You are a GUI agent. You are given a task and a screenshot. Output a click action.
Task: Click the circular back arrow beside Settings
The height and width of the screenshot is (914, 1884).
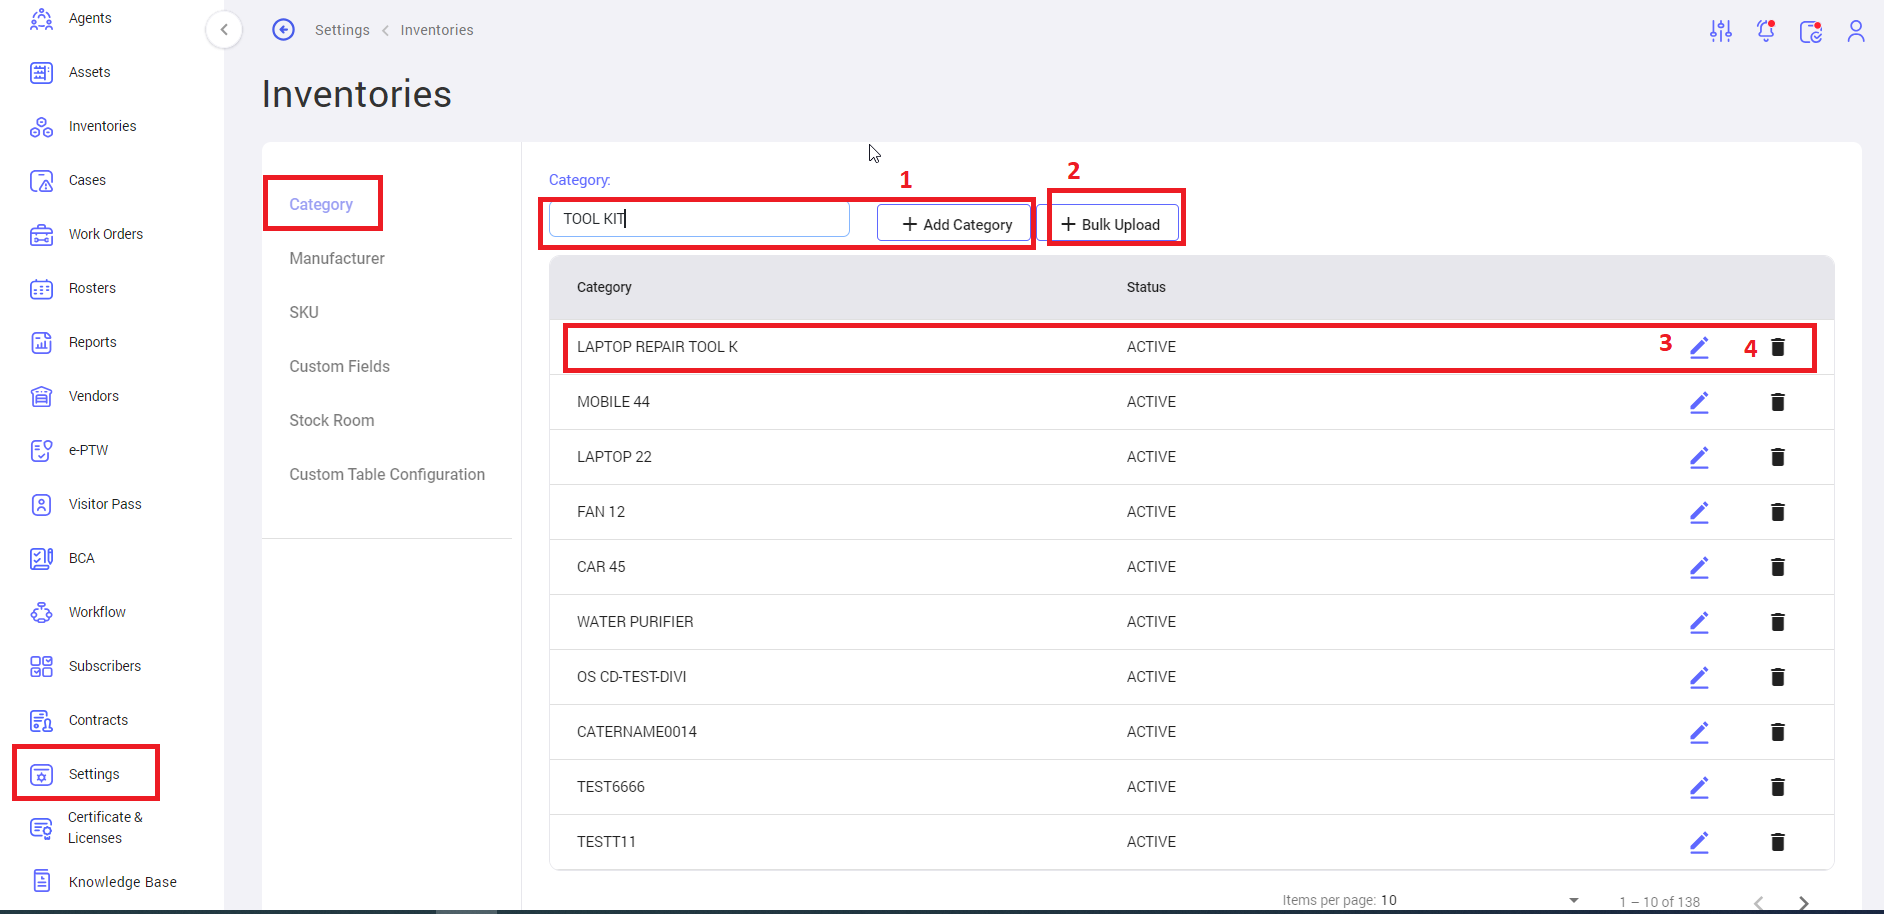284,30
